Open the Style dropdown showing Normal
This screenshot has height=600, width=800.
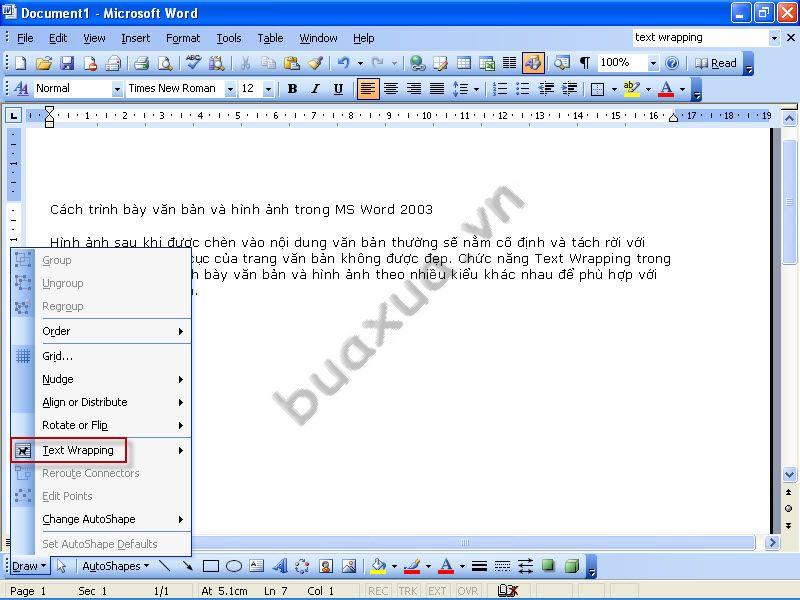tap(117, 89)
